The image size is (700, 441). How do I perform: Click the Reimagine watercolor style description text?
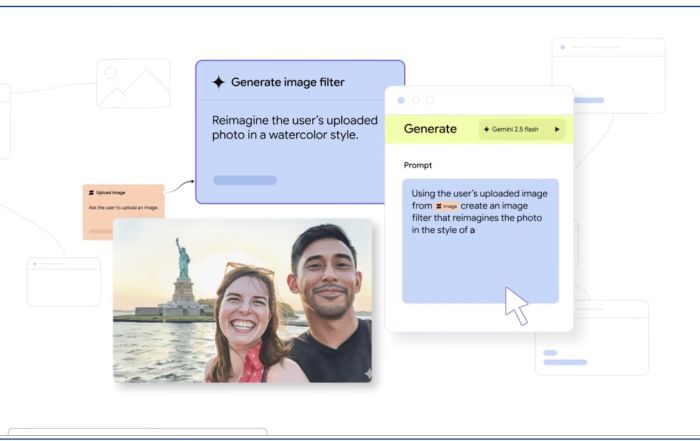tap(285, 127)
